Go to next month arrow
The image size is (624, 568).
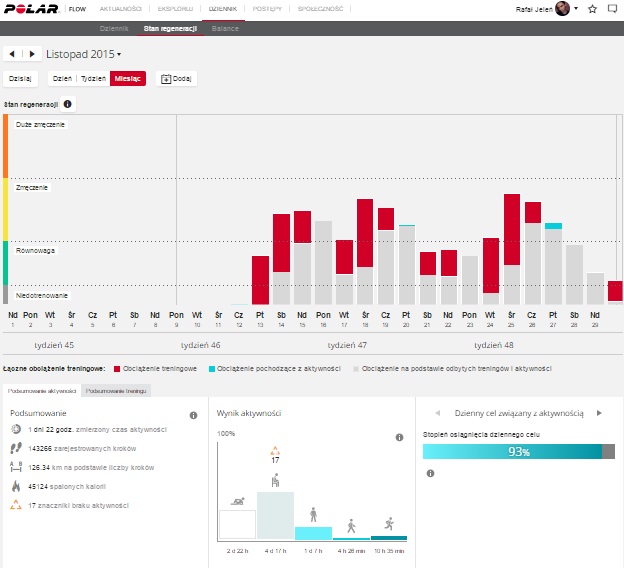(x=32, y=53)
